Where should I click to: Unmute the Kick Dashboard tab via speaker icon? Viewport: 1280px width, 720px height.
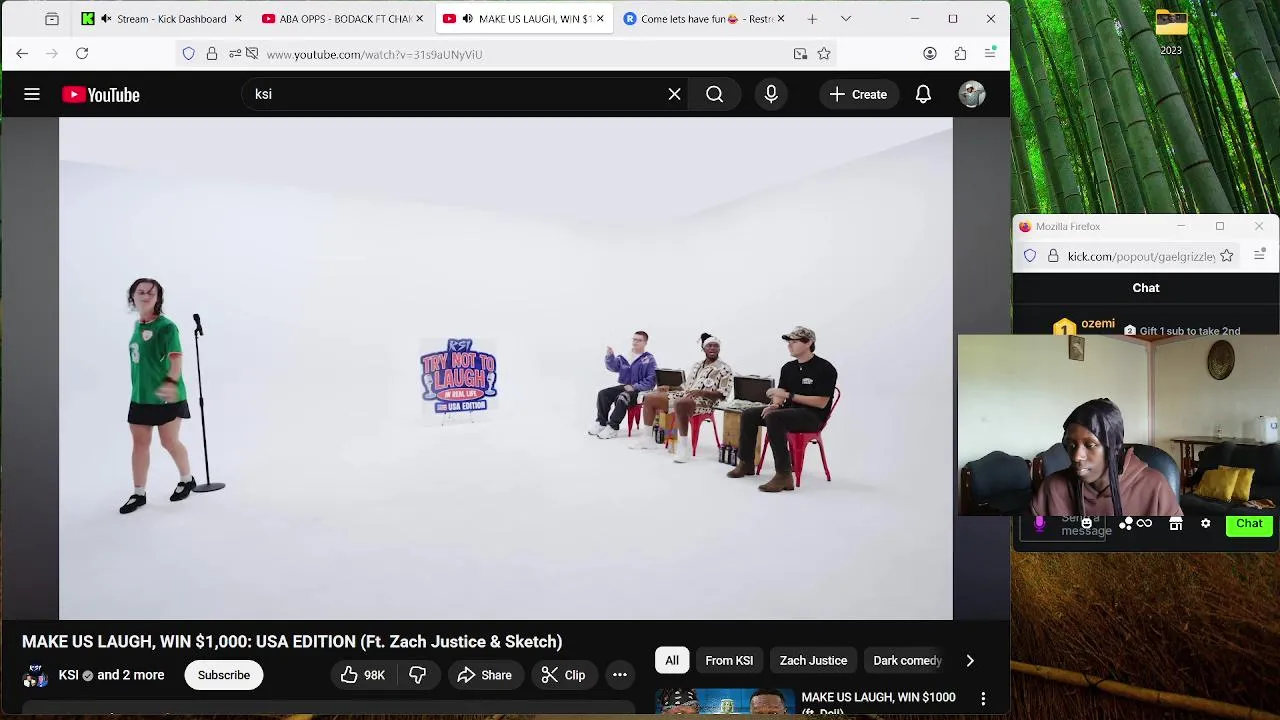click(105, 18)
